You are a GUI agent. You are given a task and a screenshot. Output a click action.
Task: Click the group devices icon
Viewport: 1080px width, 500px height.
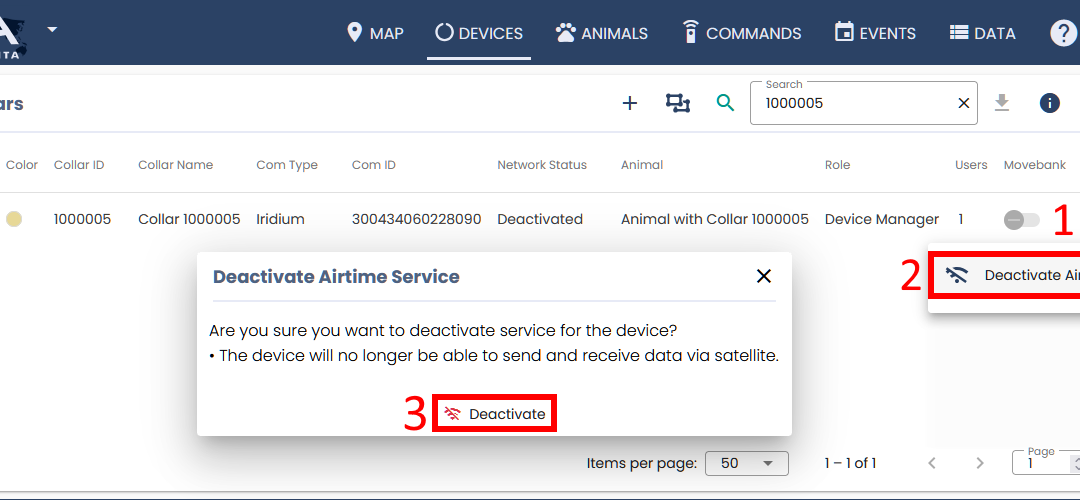point(678,103)
